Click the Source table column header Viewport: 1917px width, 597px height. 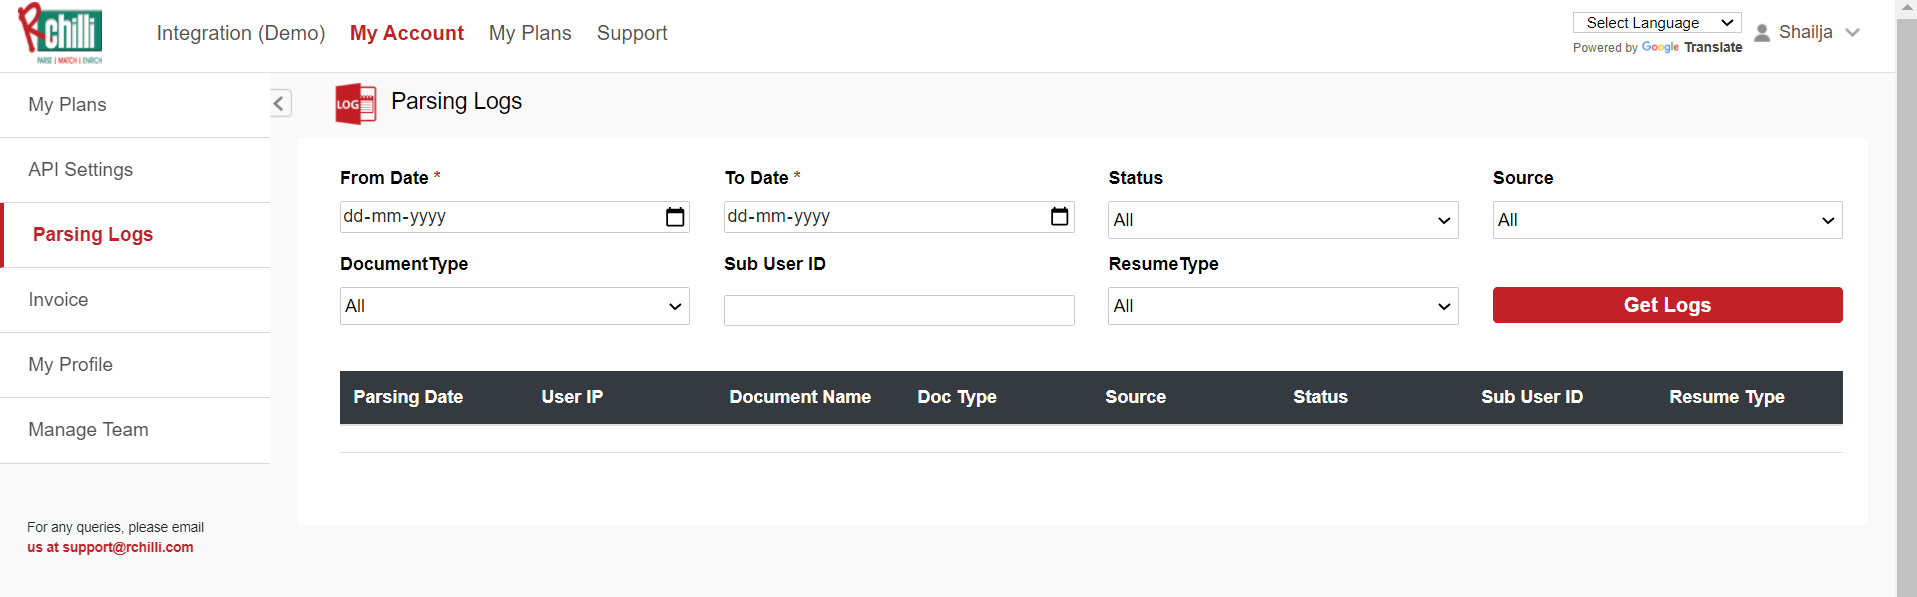tap(1135, 397)
